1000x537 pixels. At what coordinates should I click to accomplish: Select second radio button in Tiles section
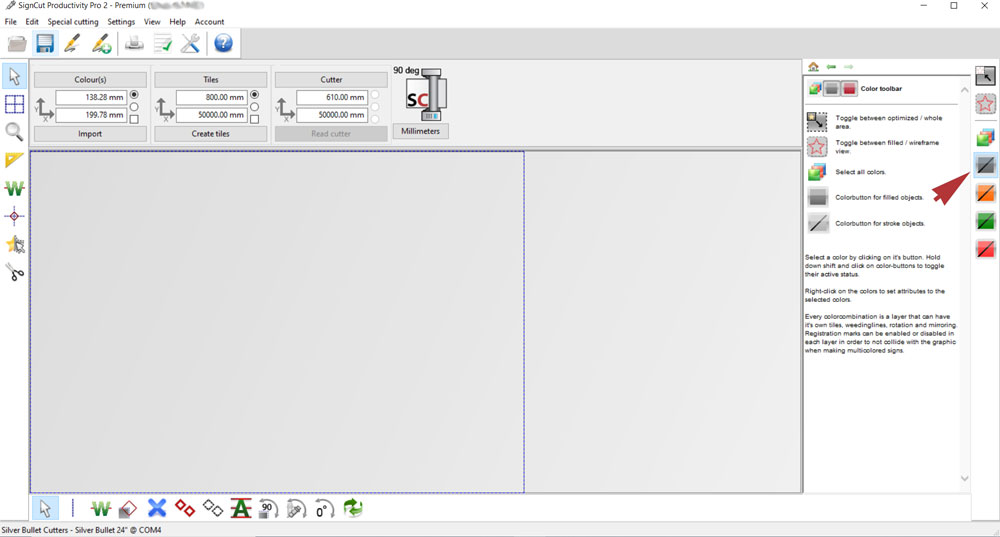pos(254,107)
